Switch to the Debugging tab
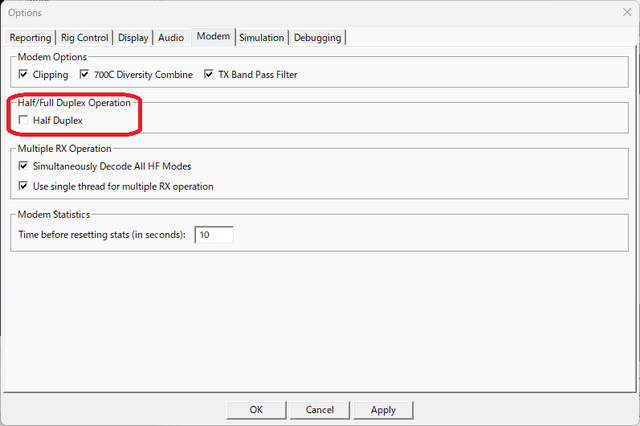 click(318, 38)
